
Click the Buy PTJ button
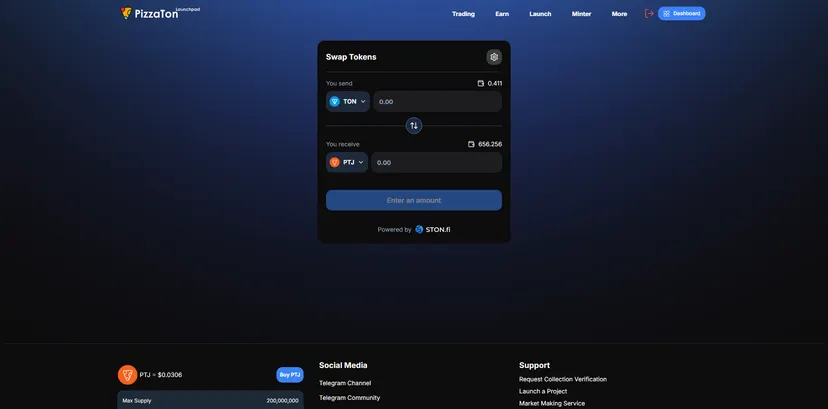tap(289, 375)
